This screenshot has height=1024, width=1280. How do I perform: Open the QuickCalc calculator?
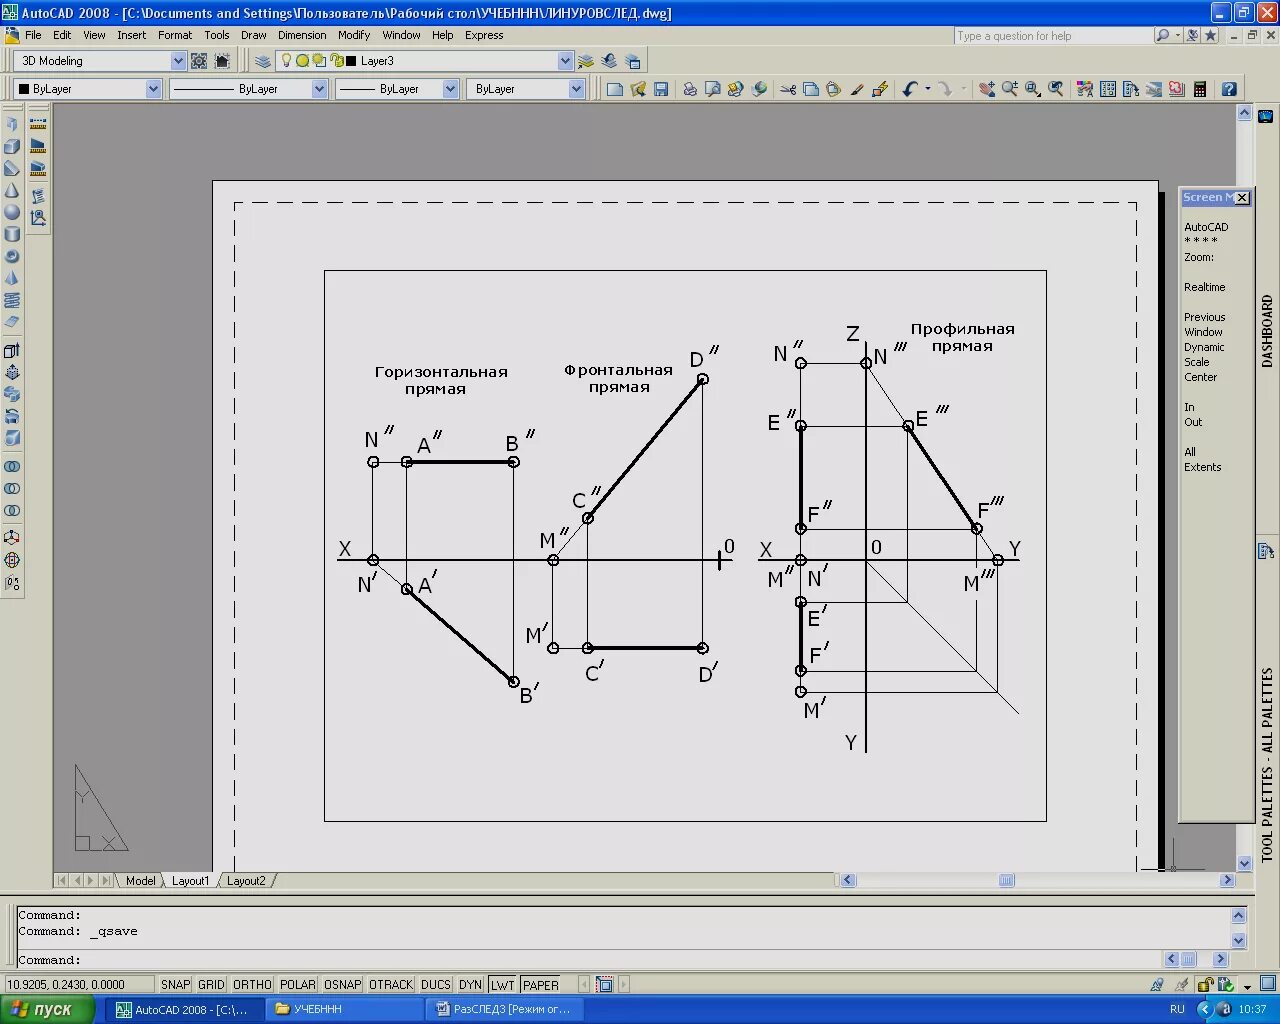(x=1200, y=89)
